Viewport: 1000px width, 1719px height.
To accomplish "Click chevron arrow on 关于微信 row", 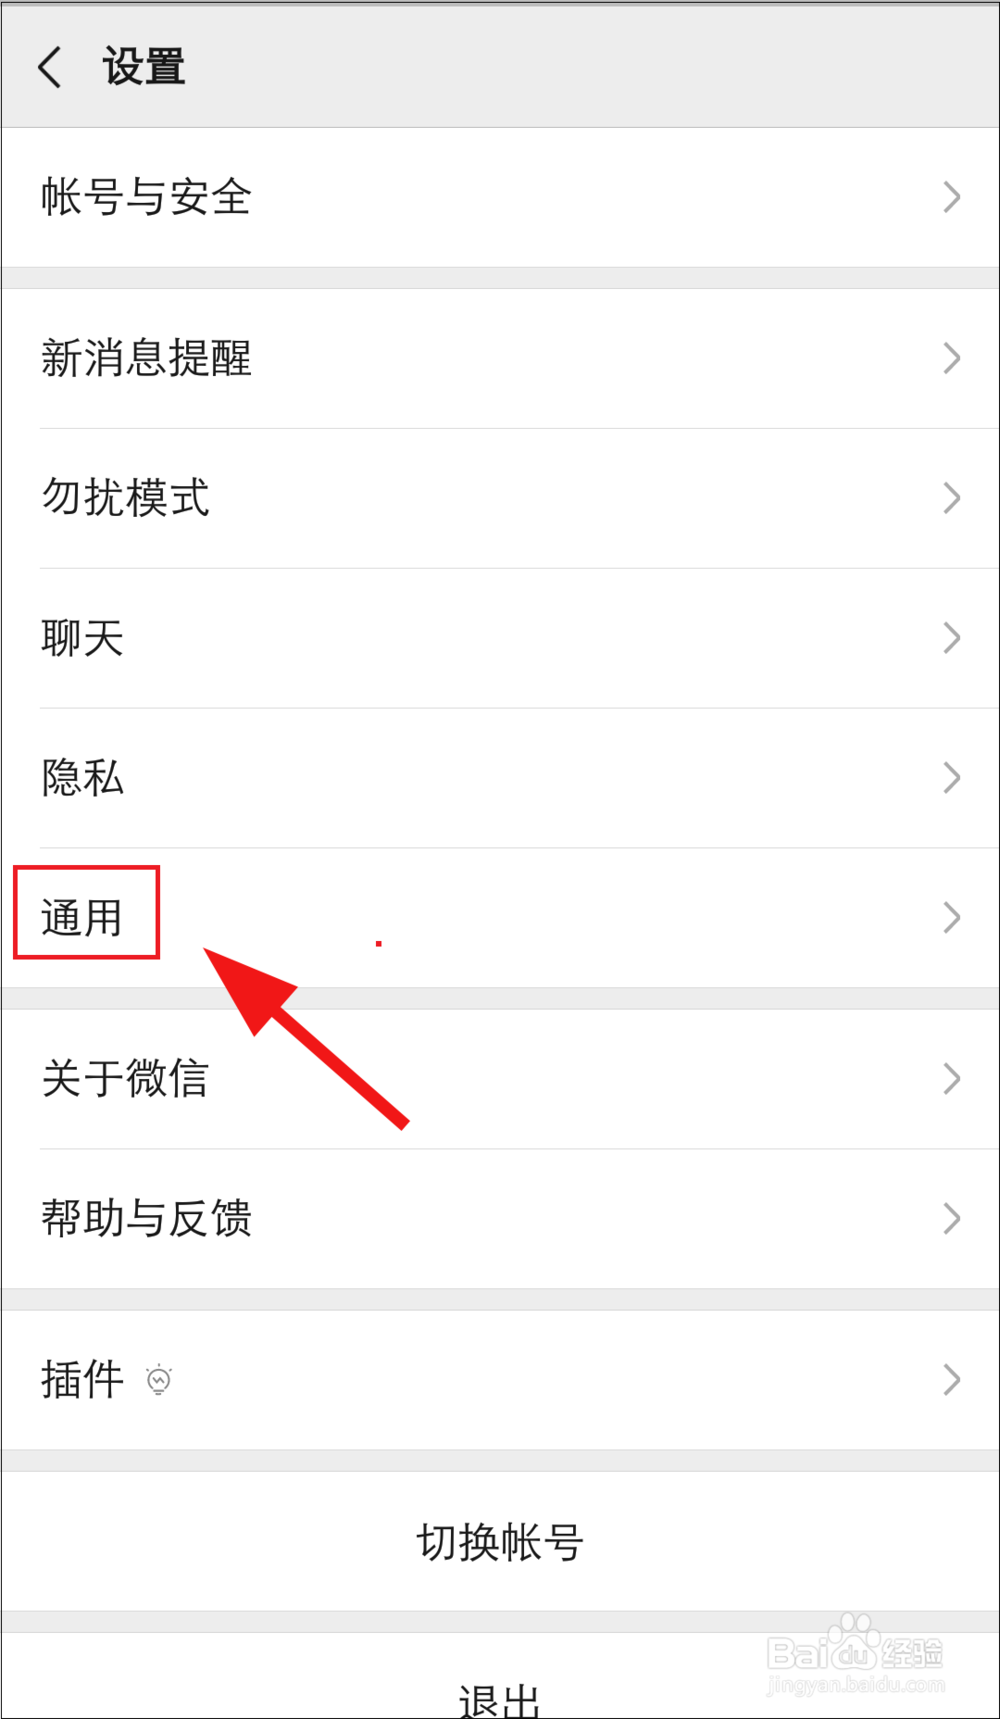I will [x=952, y=1079].
